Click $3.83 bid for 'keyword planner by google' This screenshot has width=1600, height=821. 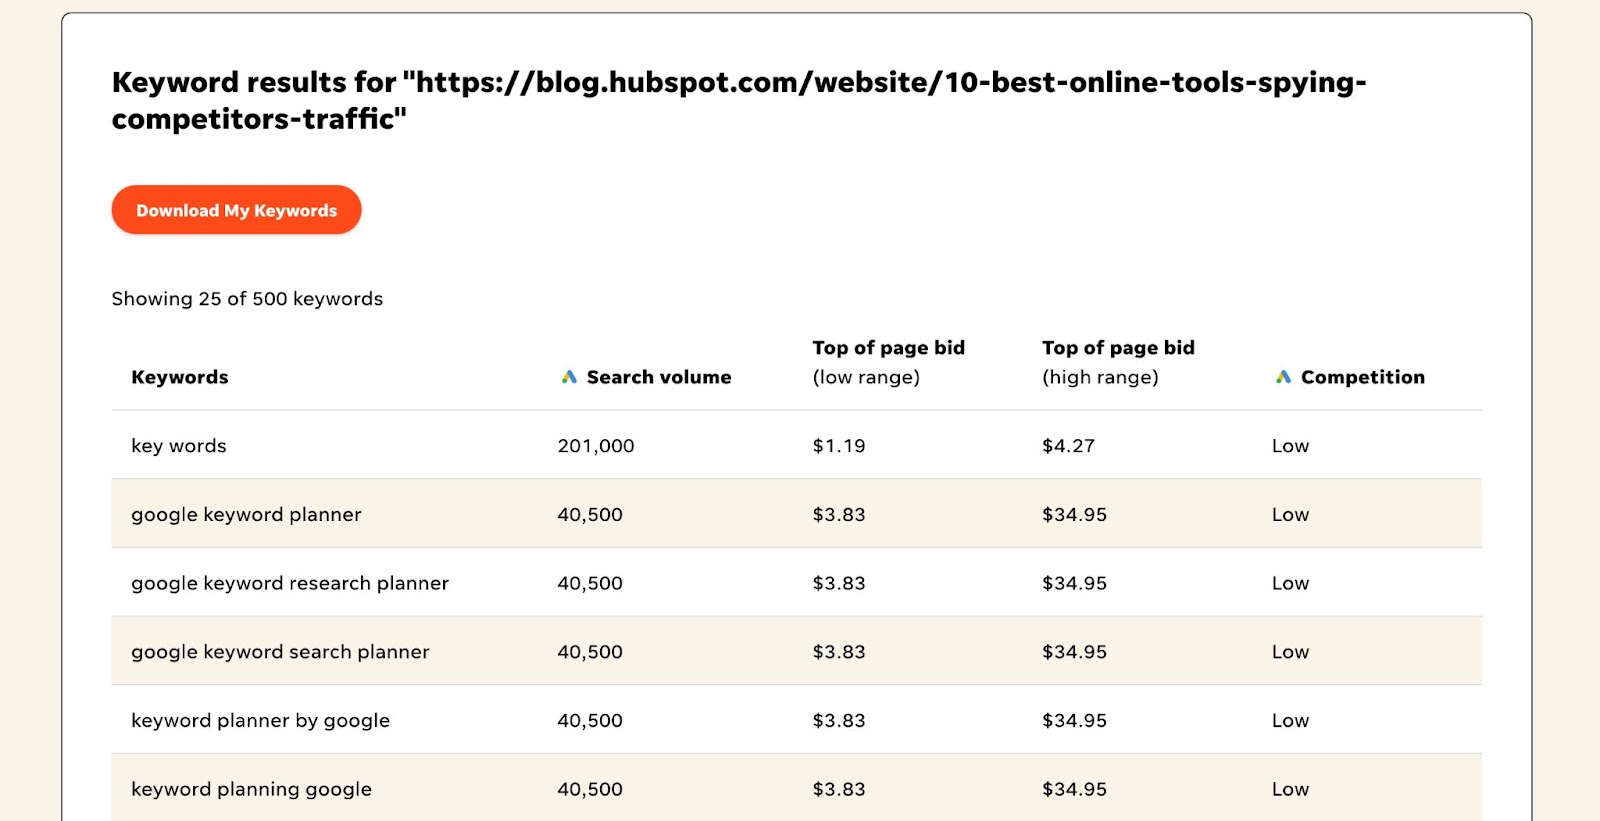point(839,721)
